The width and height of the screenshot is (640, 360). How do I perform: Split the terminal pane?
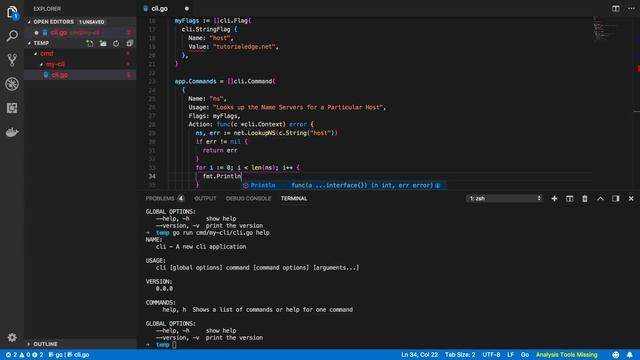pyautogui.click(x=569, y=198)
